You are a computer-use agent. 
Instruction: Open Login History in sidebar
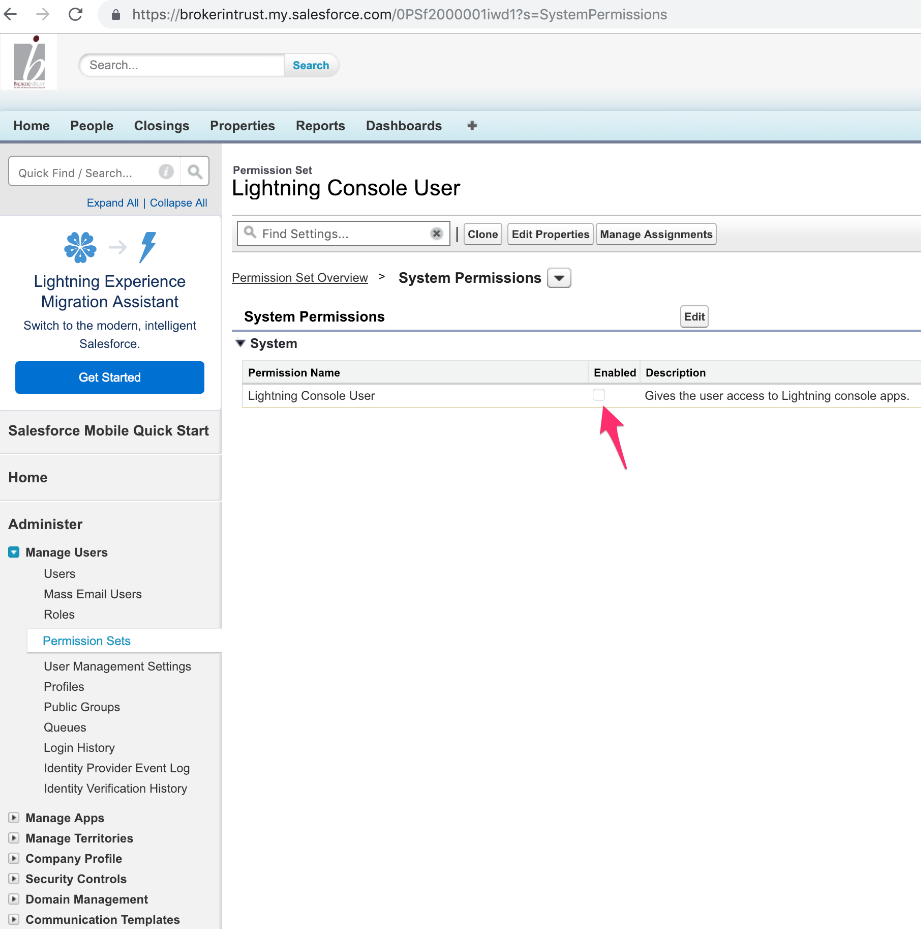(79, 748)
